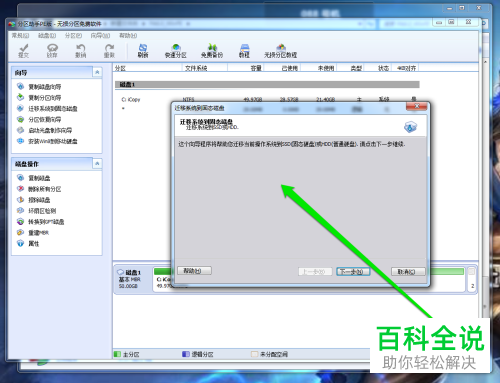
Task: Sort by the 类型 column header
Action: 350,68
